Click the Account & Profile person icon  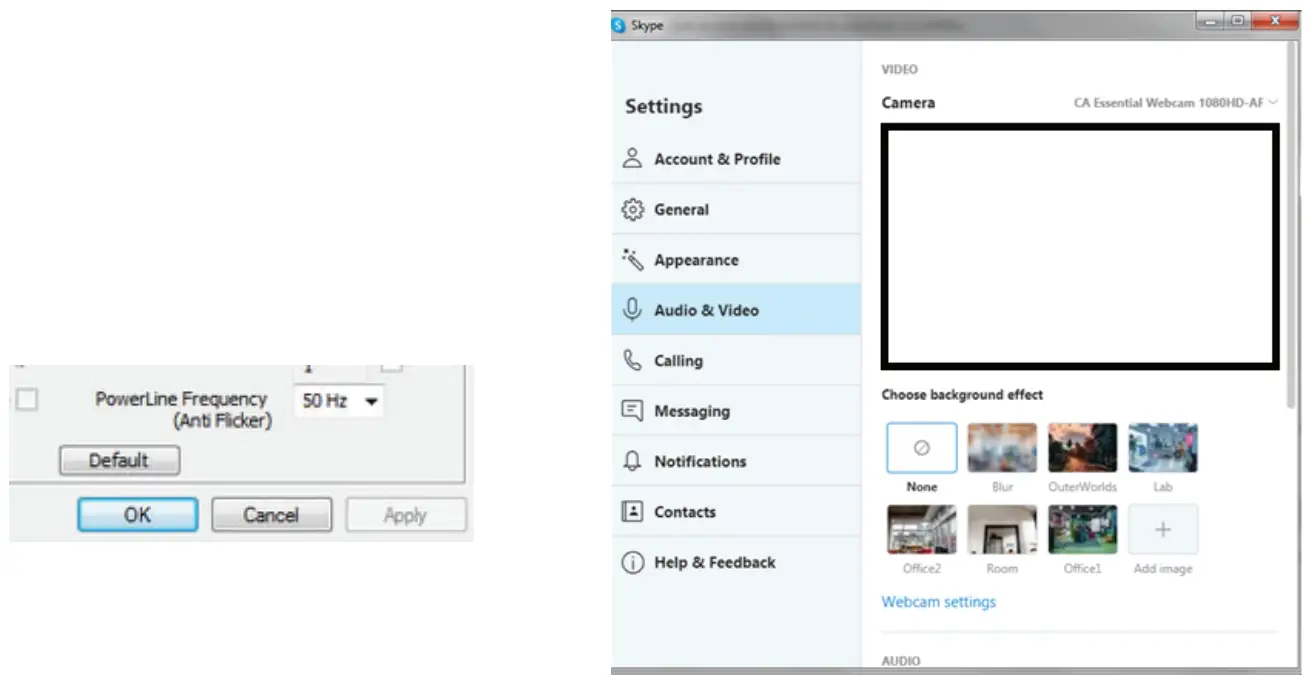click(x=632, y=158)
